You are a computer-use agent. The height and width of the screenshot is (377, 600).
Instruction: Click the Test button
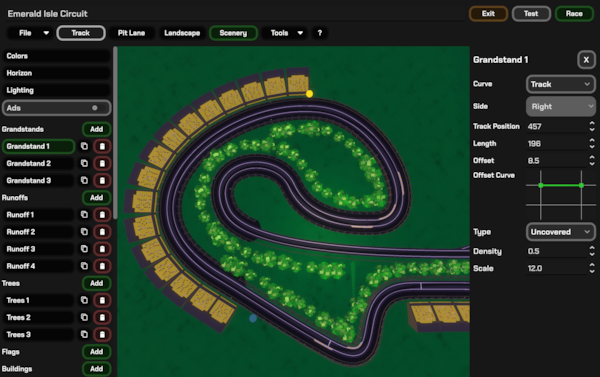pos(531,14)
